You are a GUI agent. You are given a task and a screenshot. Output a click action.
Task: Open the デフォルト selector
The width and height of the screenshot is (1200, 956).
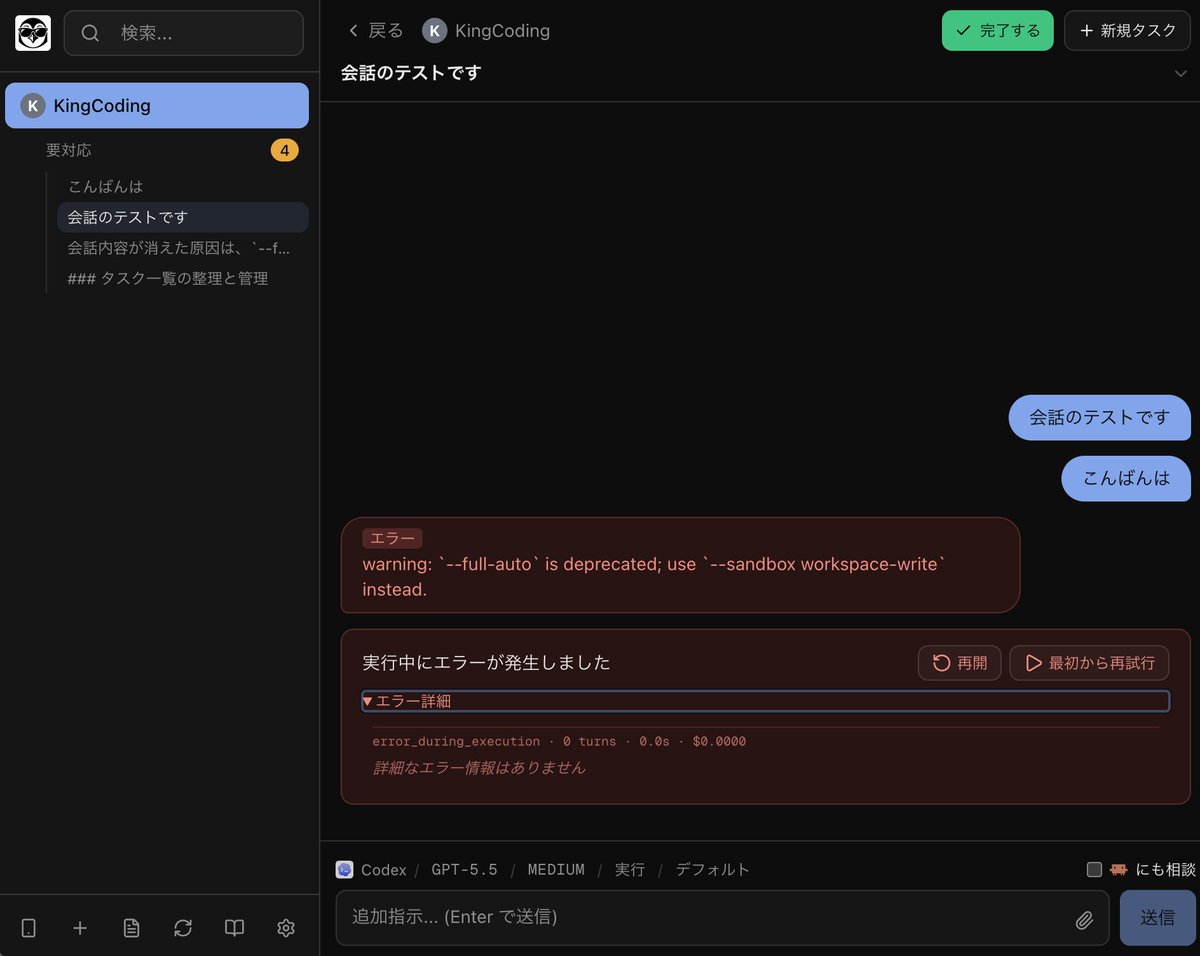(x=712, y=870)
